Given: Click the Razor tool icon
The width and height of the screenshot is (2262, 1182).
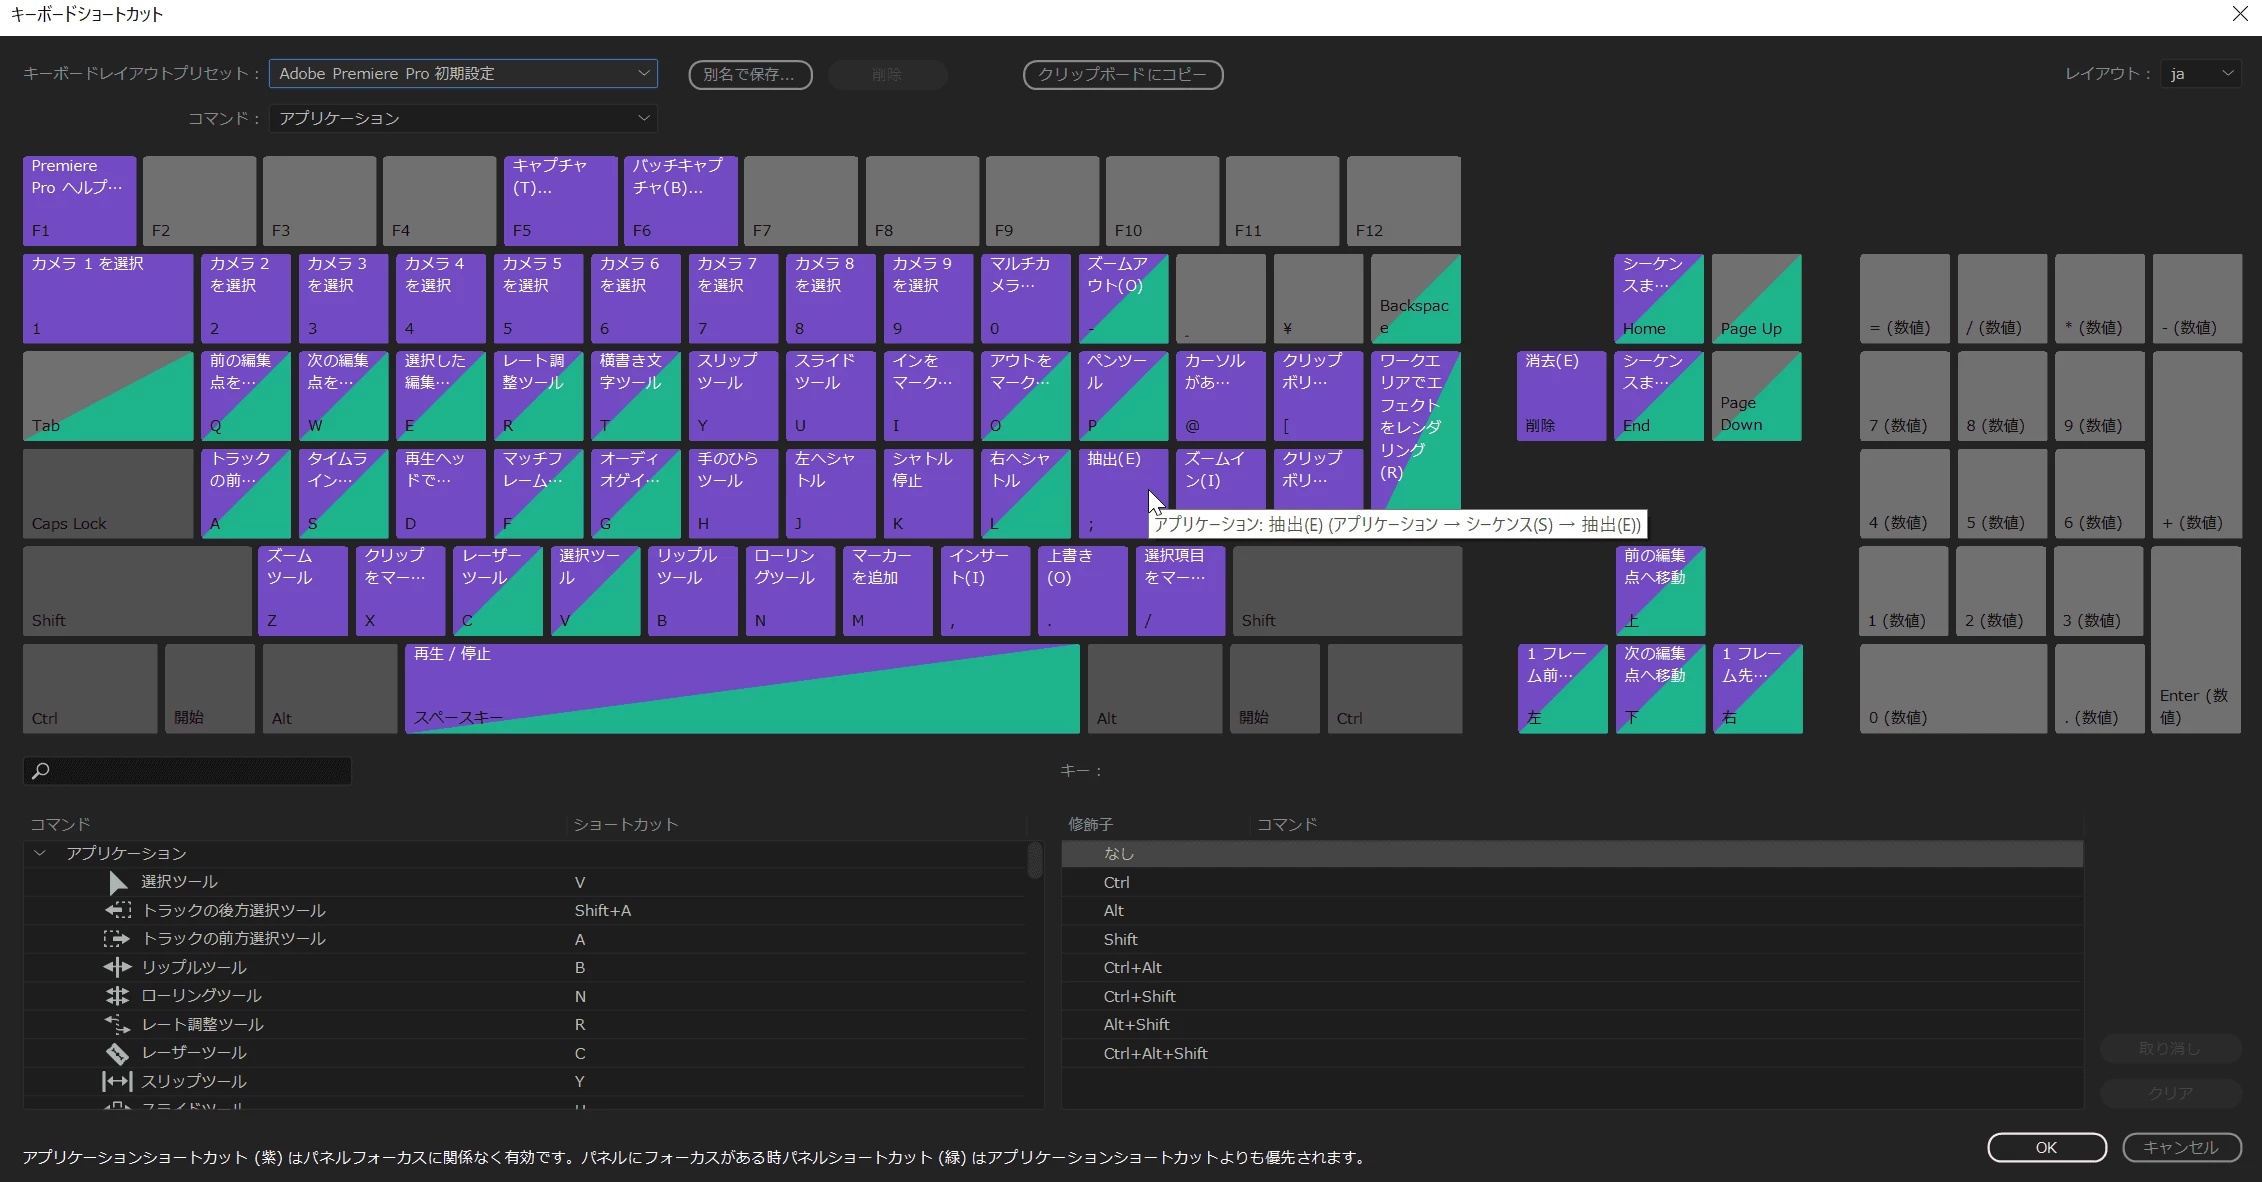Looking at the screenshot, I should 117,1053.
